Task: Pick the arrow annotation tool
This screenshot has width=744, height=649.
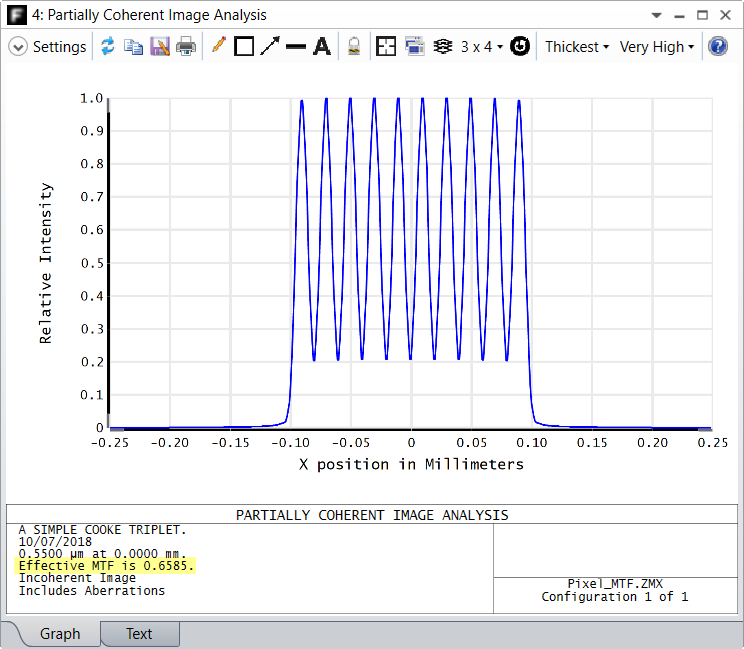Action: pyautogui.click(x=270, y=46)
